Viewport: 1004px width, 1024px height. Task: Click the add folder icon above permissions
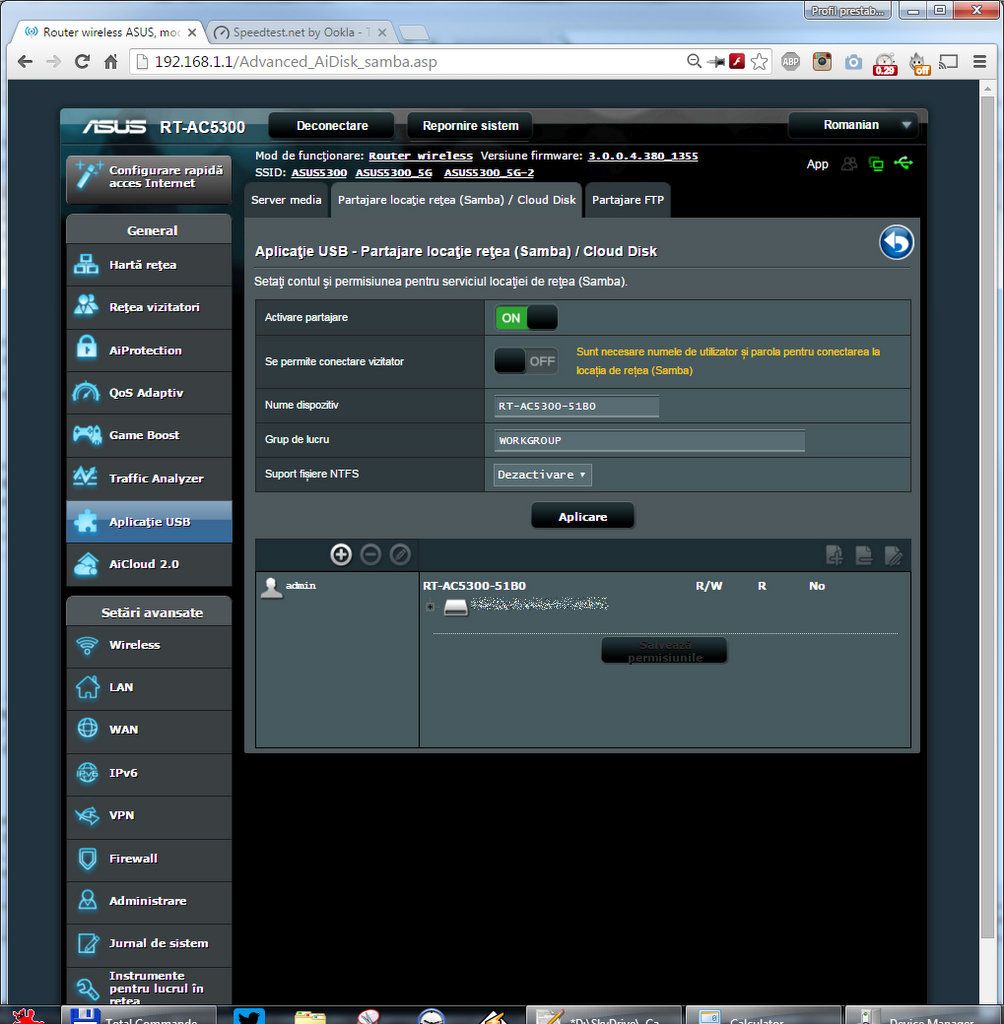point(834,555)
